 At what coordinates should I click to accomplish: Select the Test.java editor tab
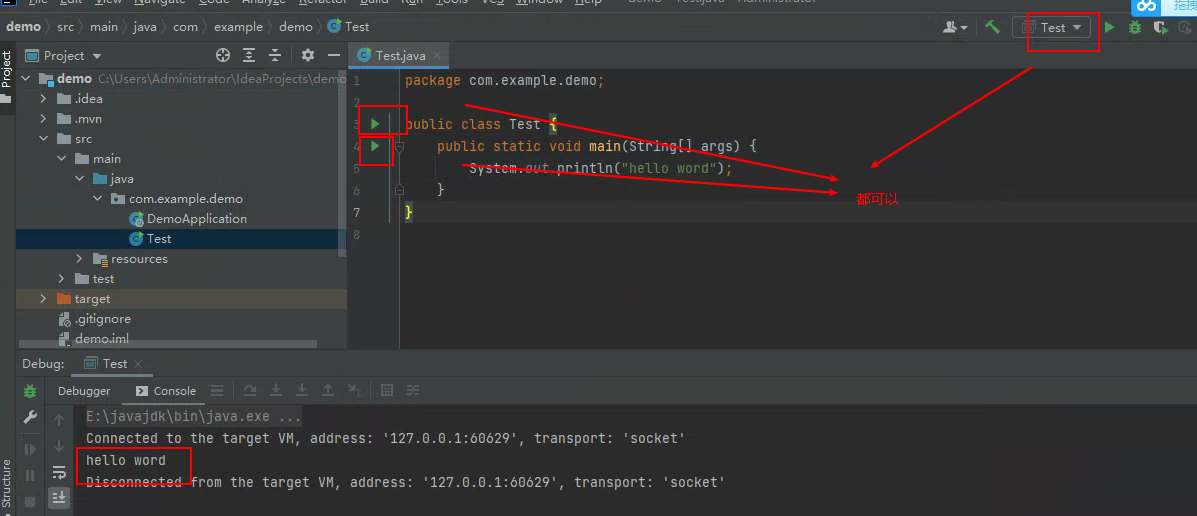[399, 55]
